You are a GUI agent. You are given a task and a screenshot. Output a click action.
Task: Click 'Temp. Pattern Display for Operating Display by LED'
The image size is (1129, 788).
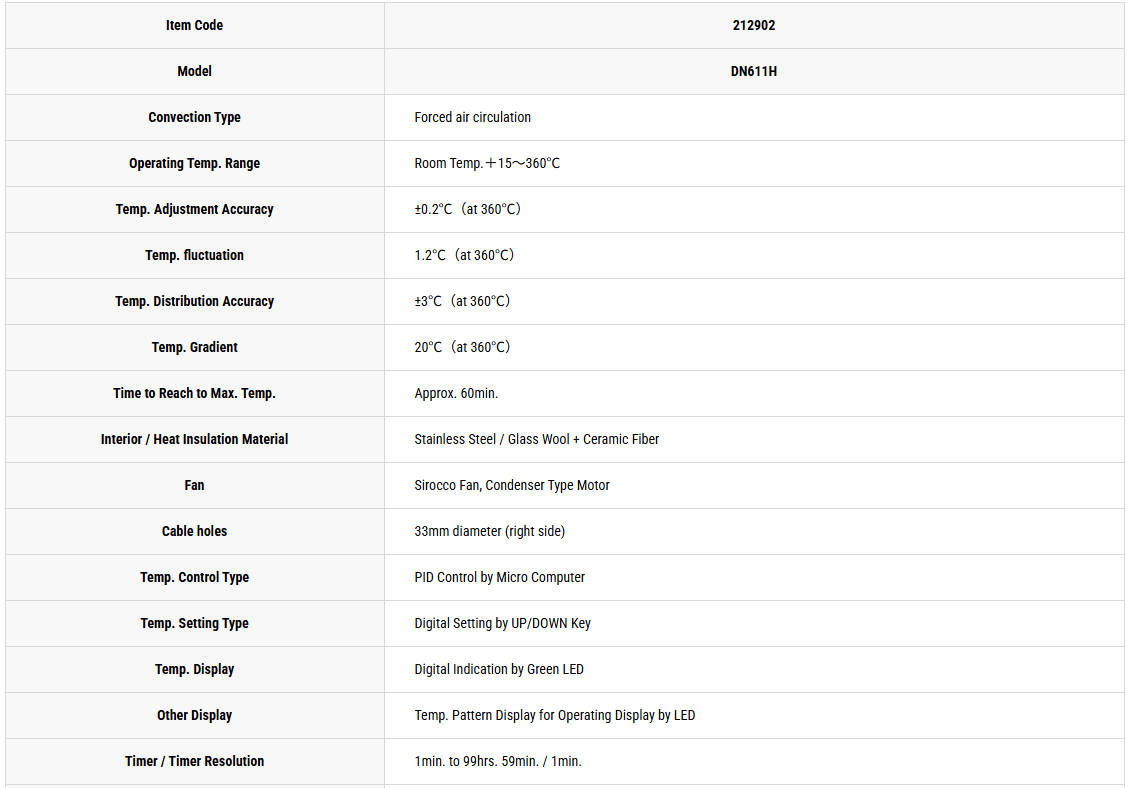554,716
